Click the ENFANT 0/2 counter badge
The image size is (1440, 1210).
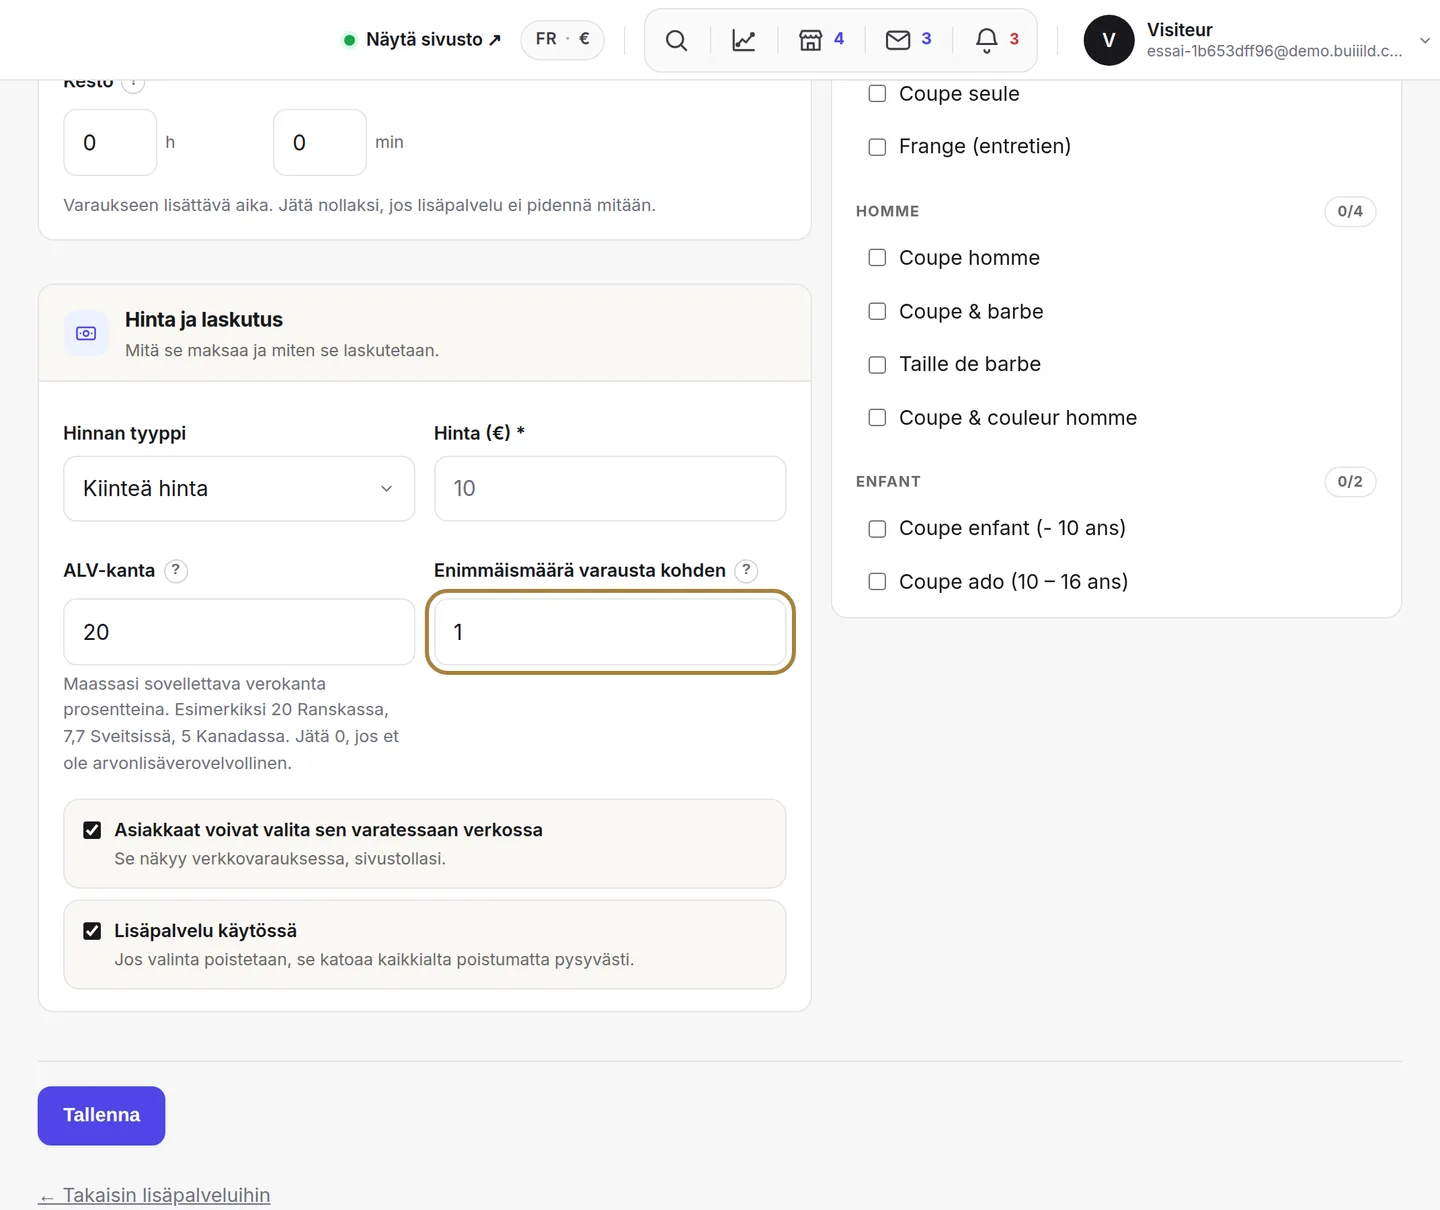pyautogui.click(x=1350, y=482)
